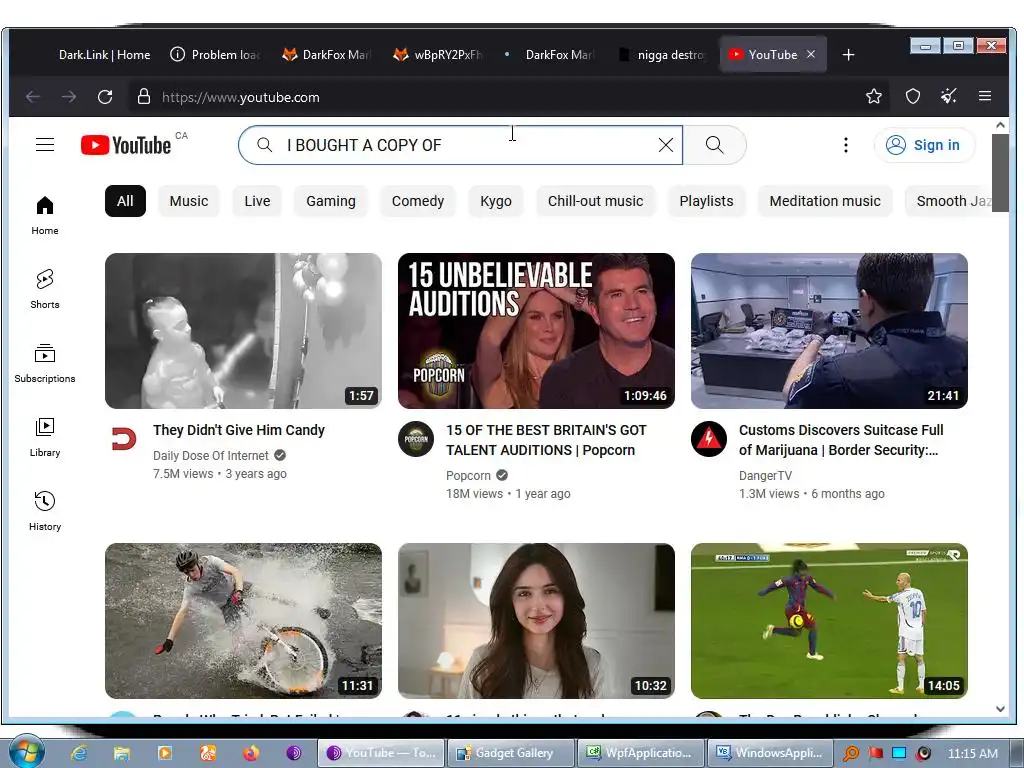Go to the YouTube logo homepage
This screenshot has width=1024, height=768.
coord(126,145)
